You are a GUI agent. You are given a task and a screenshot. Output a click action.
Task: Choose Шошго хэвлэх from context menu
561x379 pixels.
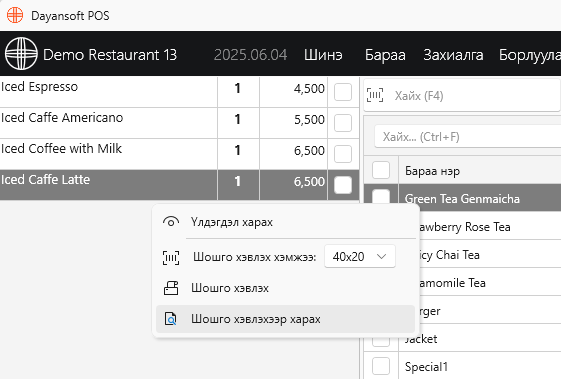286,288
